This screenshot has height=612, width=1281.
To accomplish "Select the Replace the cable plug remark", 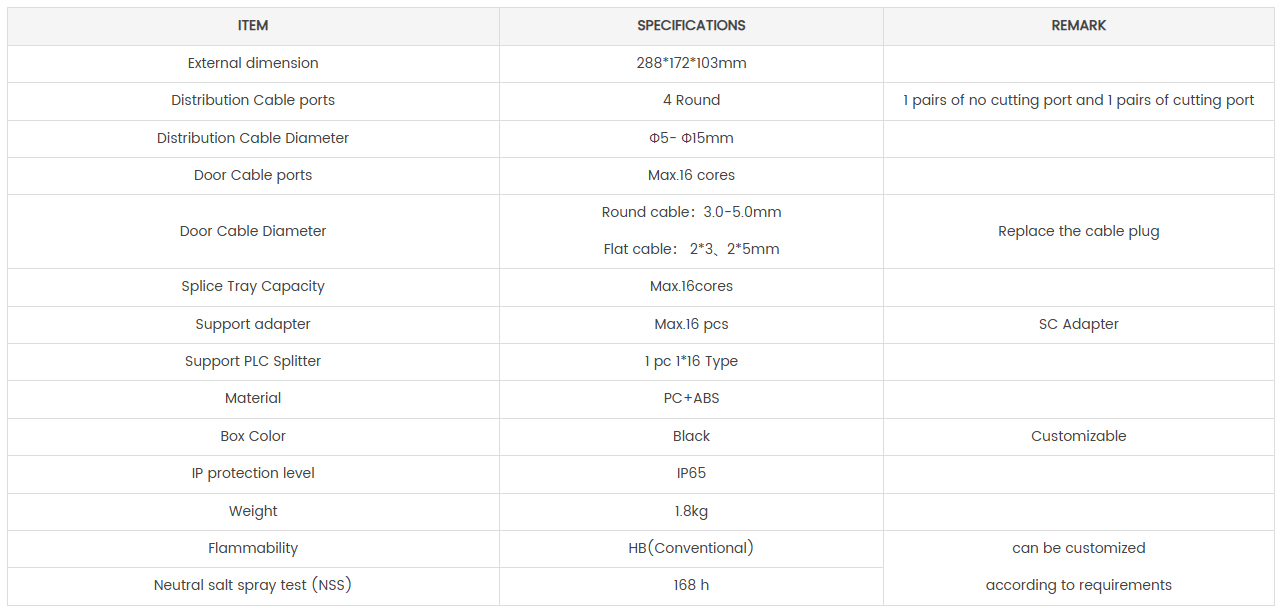I will coord(1078,231).
